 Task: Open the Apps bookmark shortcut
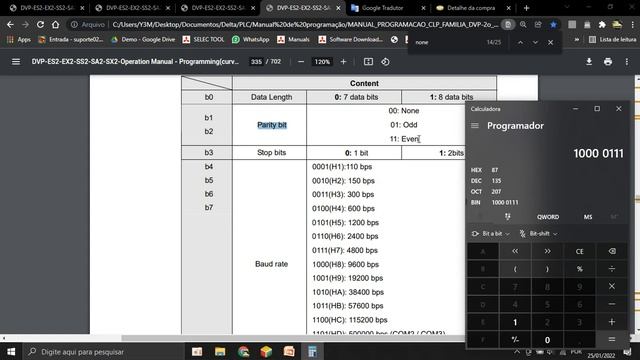pos(19,40)
